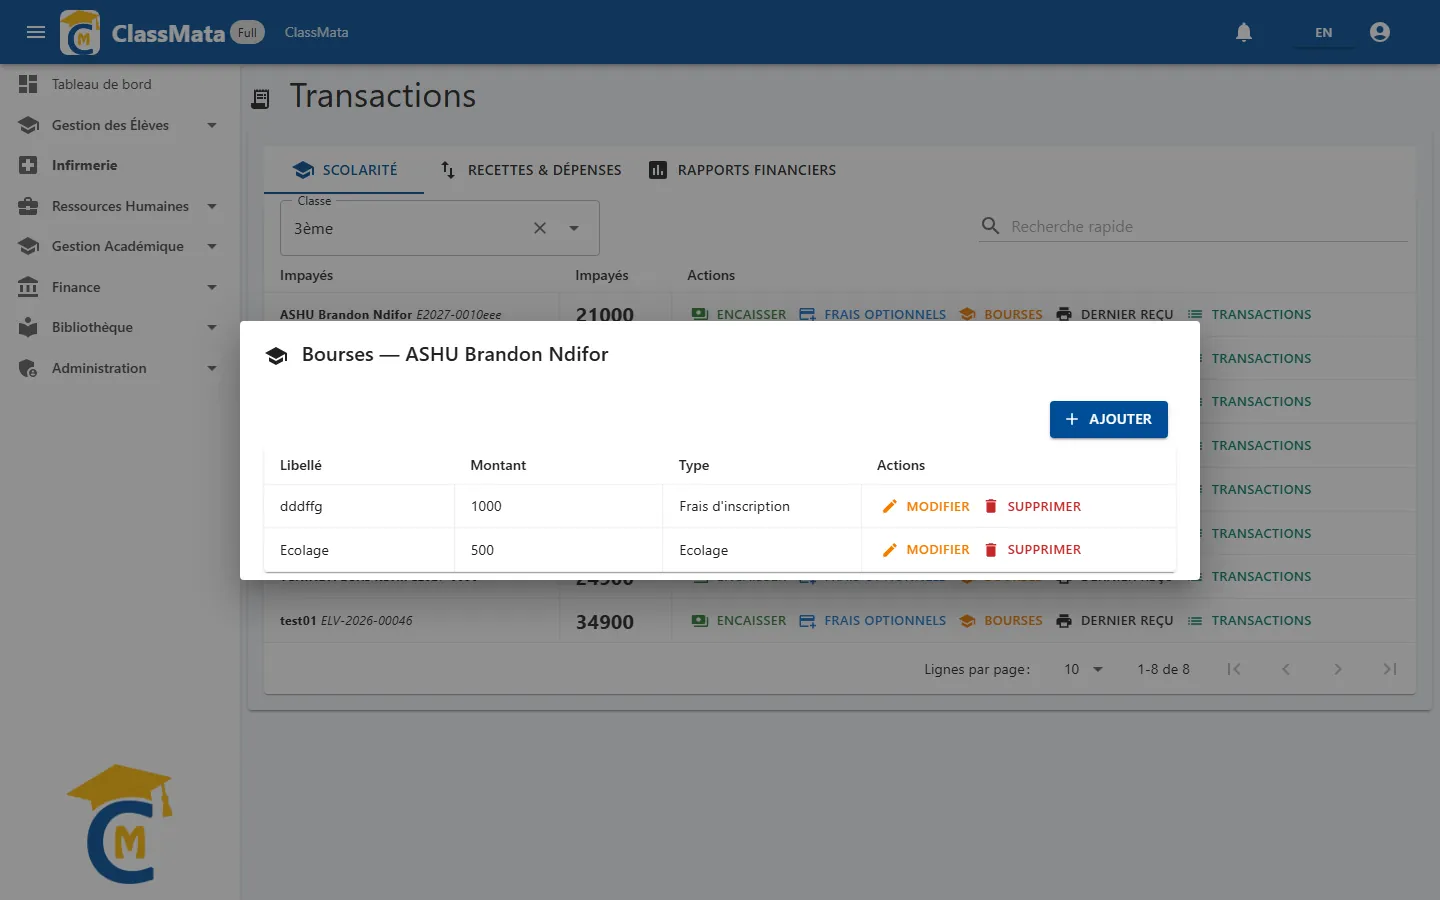Open the user account icon
This screenshot has width=1440, height=900.
click(1380, 32)
